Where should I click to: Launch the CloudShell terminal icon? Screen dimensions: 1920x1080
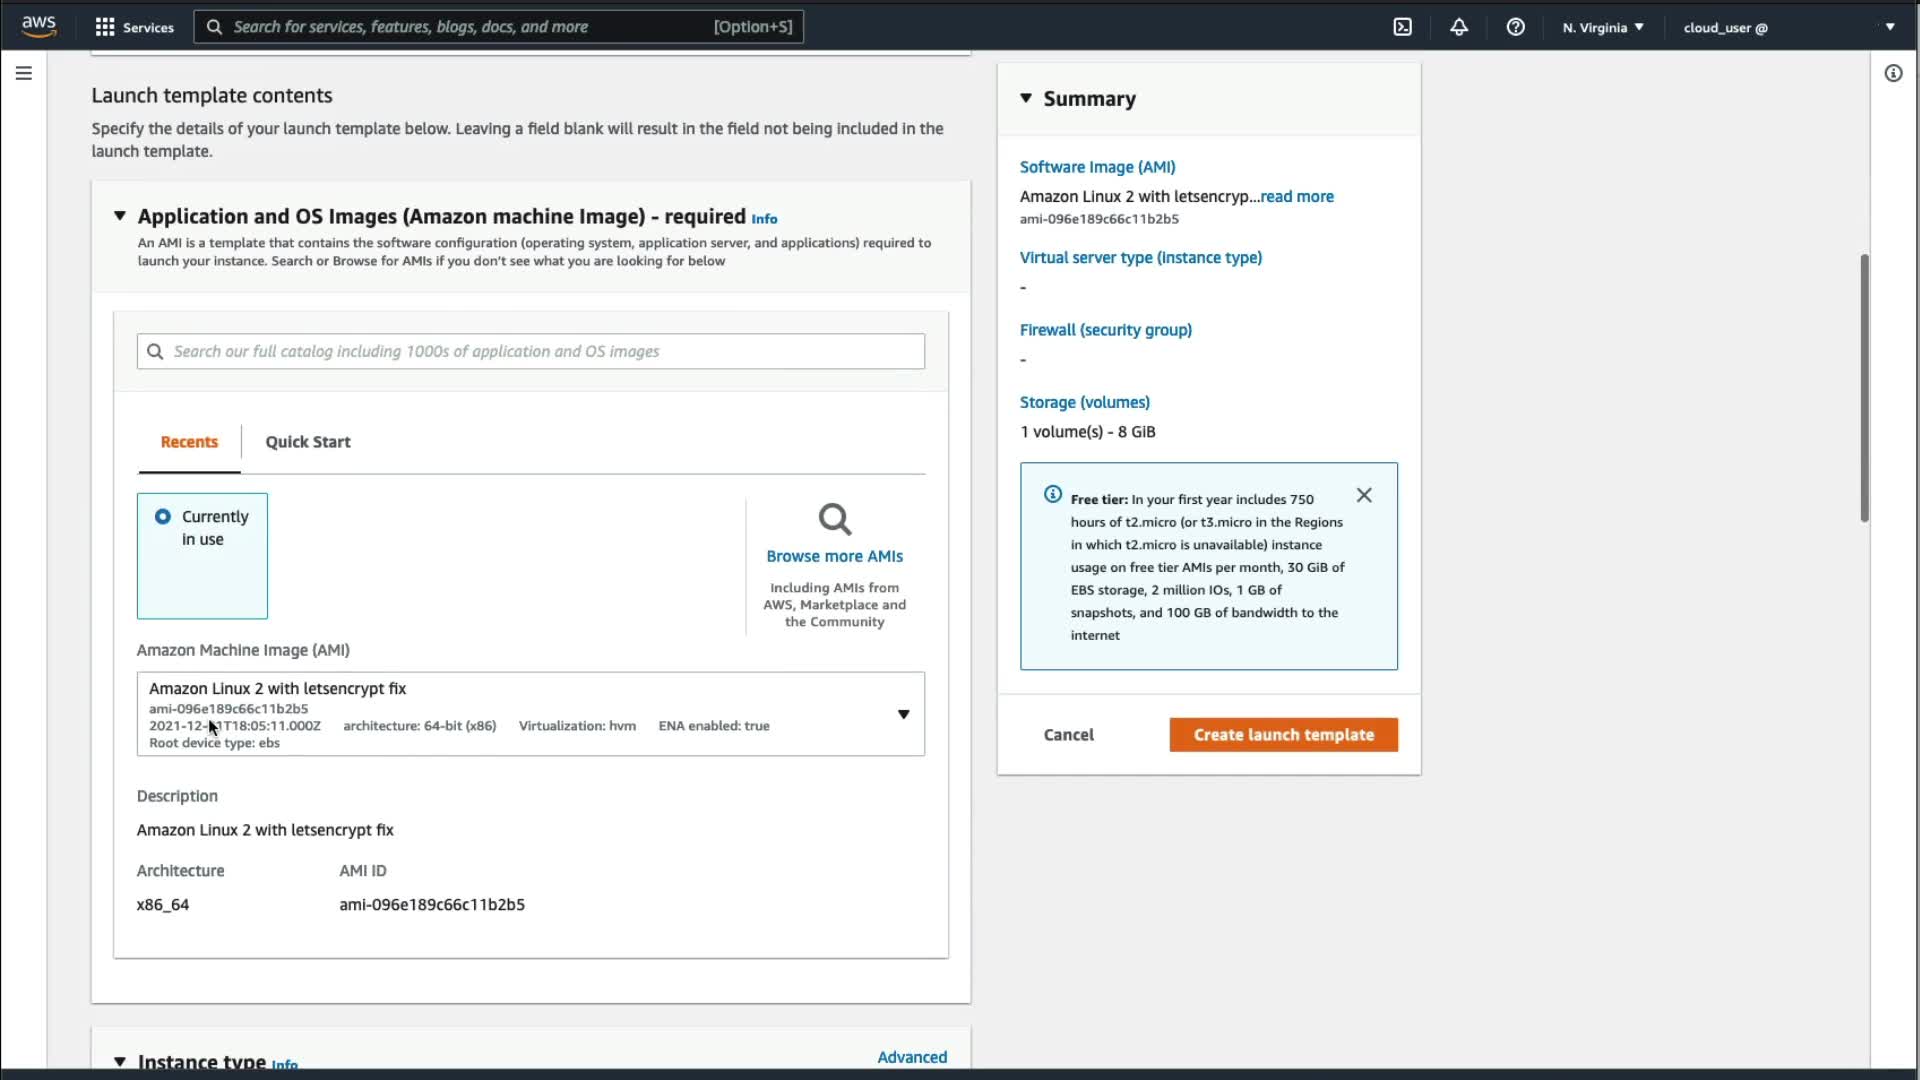[x=1402, y=27]
